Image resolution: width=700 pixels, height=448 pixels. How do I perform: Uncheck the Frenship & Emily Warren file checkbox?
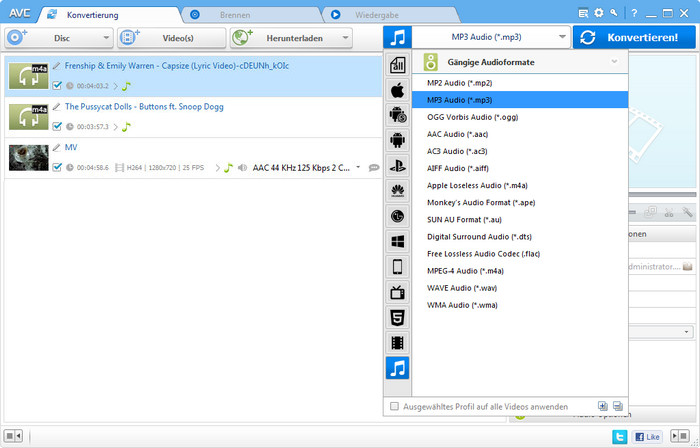(57, 85)
